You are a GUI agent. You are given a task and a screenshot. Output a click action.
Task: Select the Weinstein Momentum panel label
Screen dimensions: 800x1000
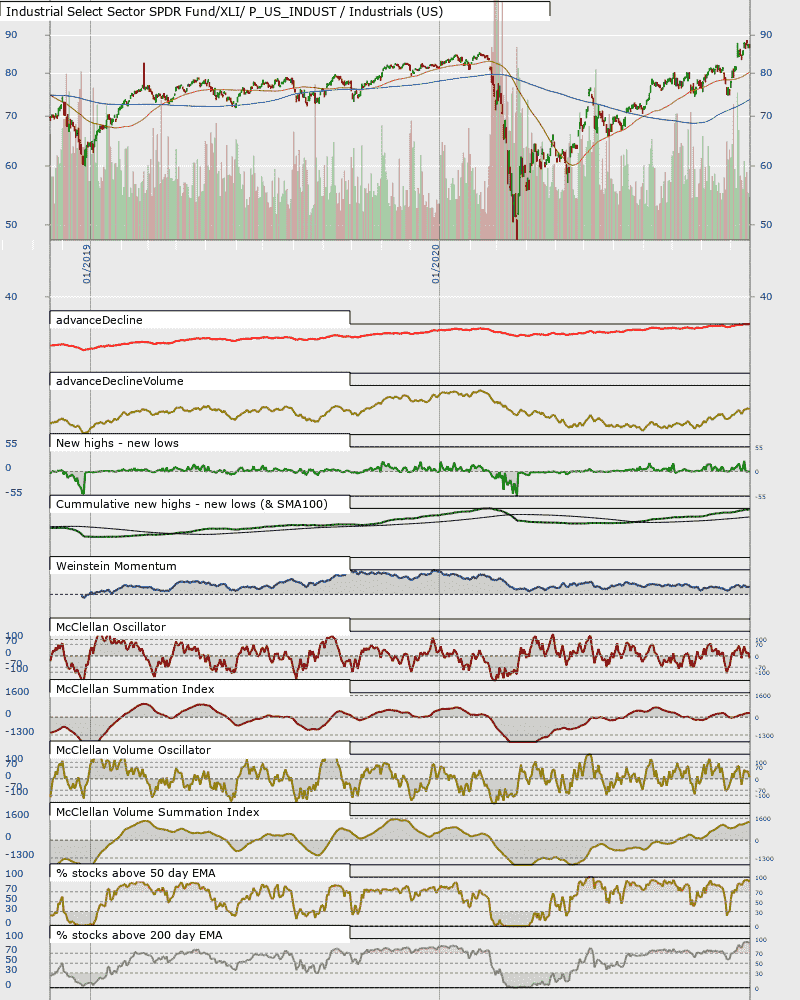click(116, 566)
